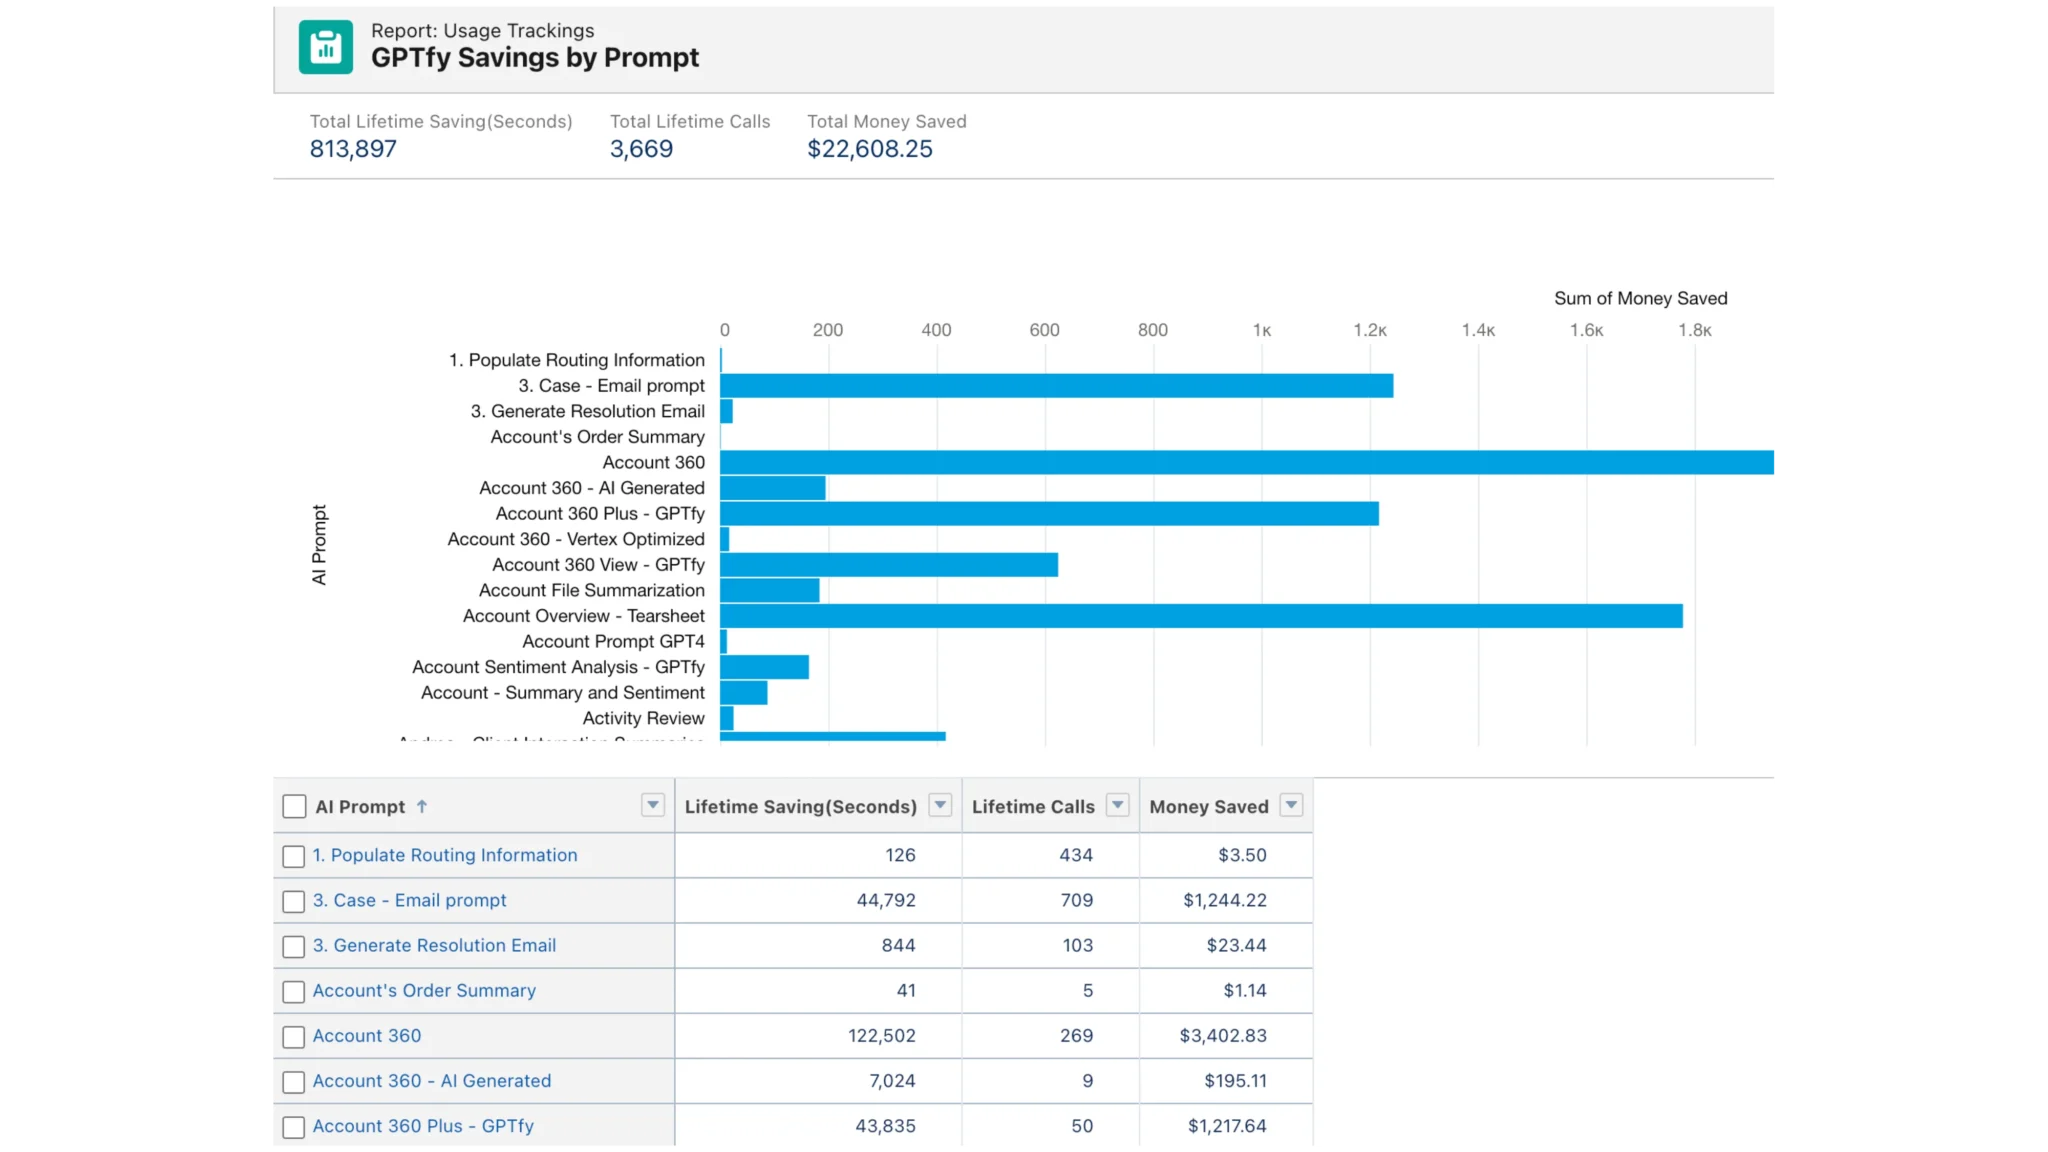Check the Account 360 row checkbox
Screen dimensions: 2048x1152
(293, 1036)
